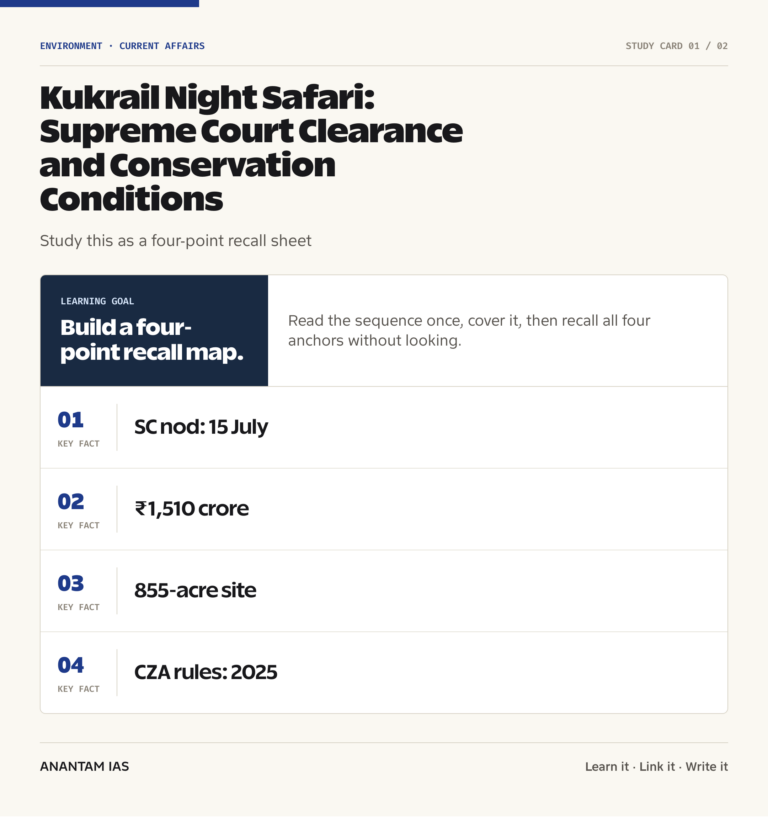768x817 pixels.
Task: Select the 03 key fact number
Action: (x=70, y=584)
